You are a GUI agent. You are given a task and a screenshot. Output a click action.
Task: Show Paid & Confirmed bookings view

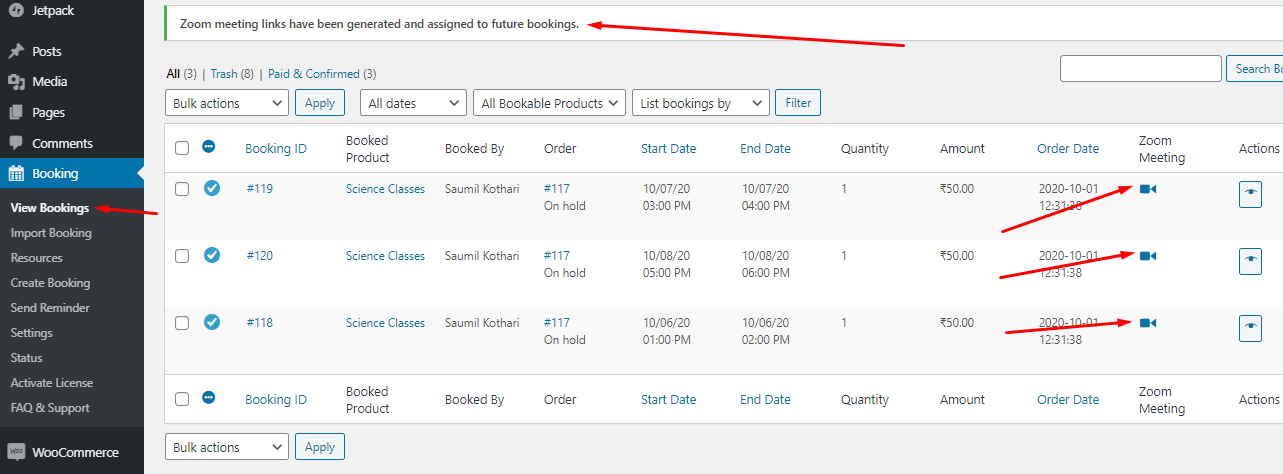click(x=313, y=74)
